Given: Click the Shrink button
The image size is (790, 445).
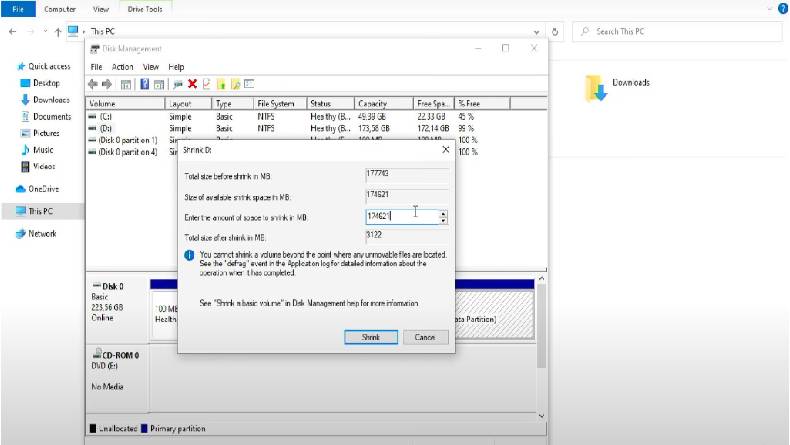Looking at the screenshot, I should 371,337.
